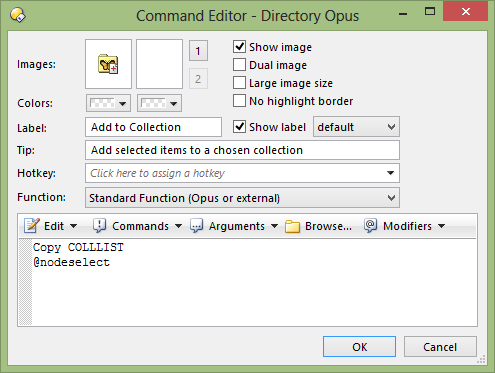This screenshot has height=373, width=495.
Task: Click the Commands exclamation bubble icon
Action: 99,226
